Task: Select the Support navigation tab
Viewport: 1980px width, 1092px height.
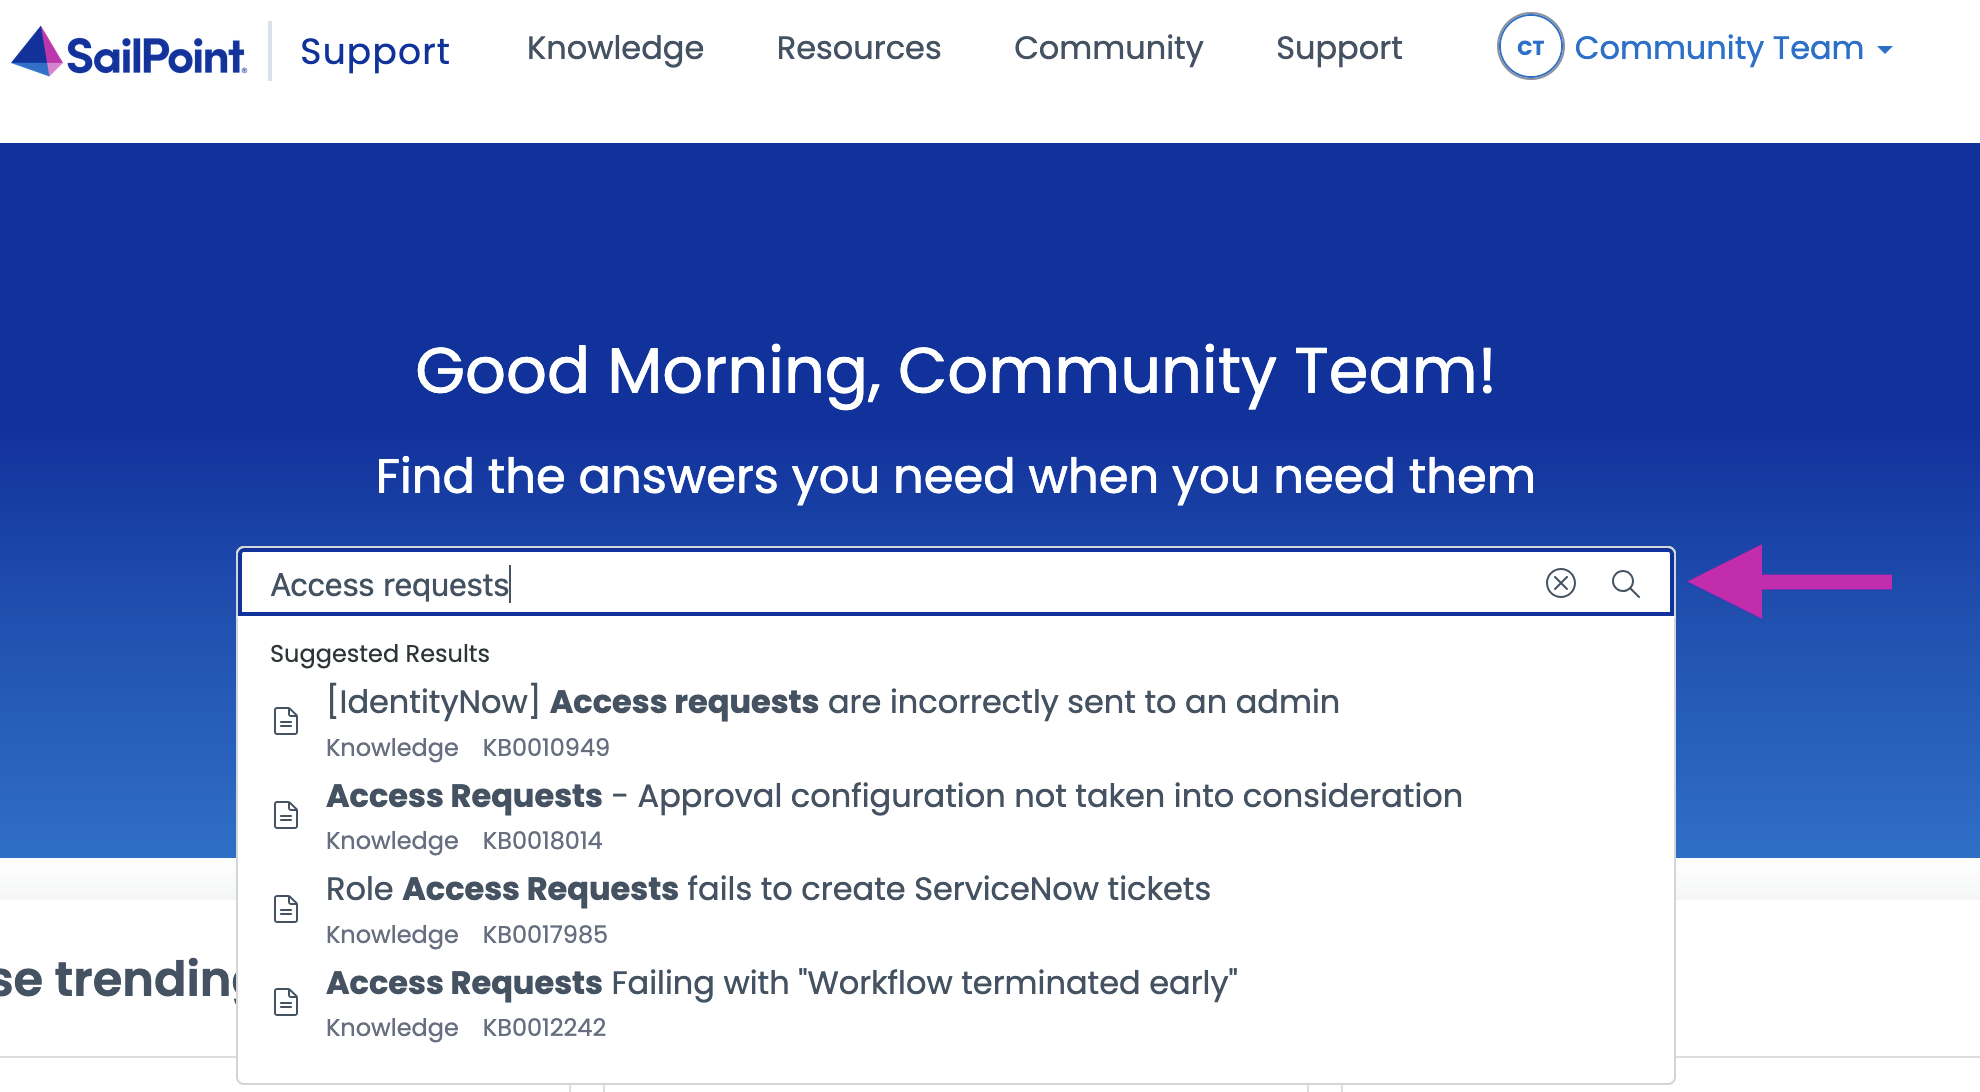Action: [x=1339, y=48]
